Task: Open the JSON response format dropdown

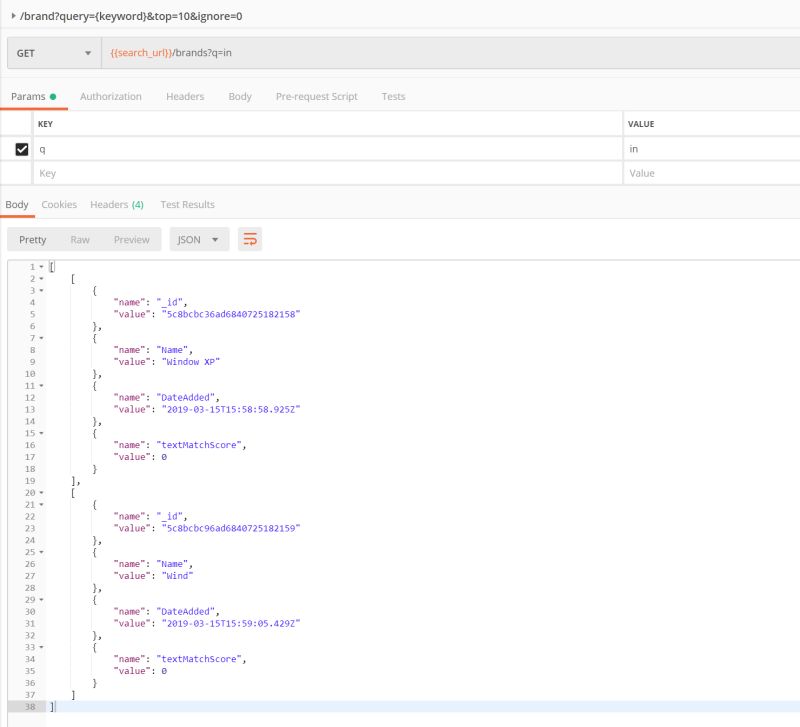Action: pyautogui.click(x=196, y=239)
